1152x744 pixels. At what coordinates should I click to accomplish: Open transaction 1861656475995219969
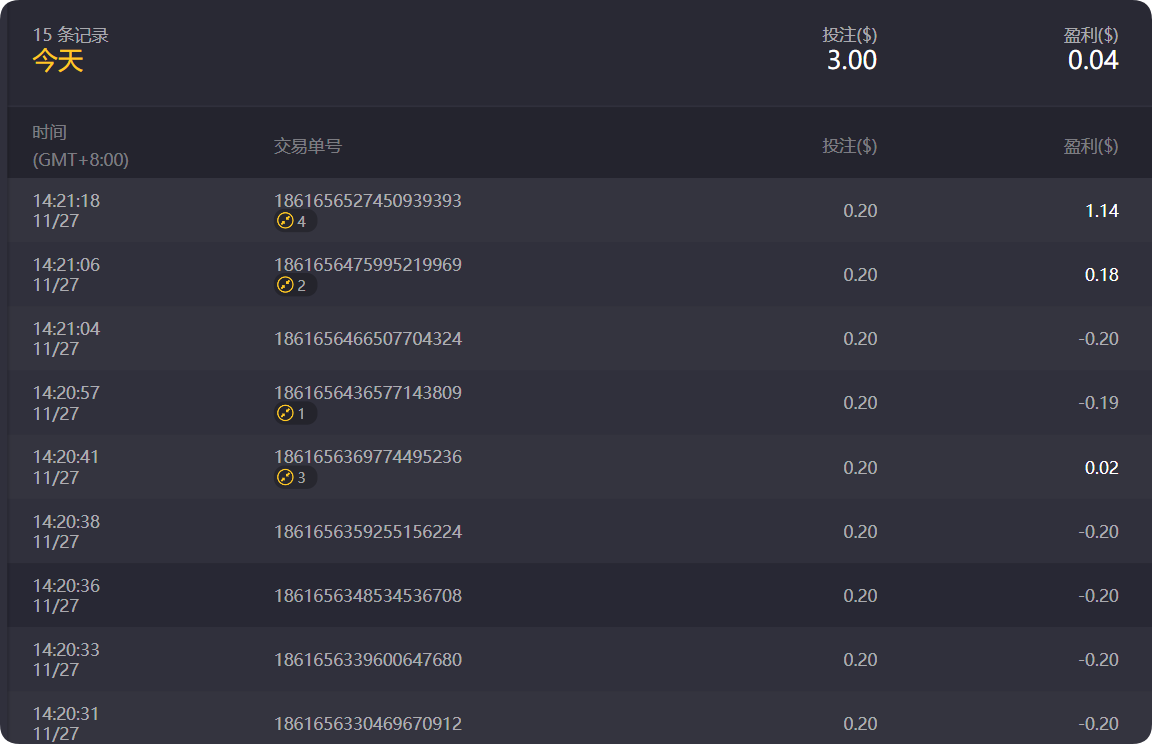click(368, 265)
